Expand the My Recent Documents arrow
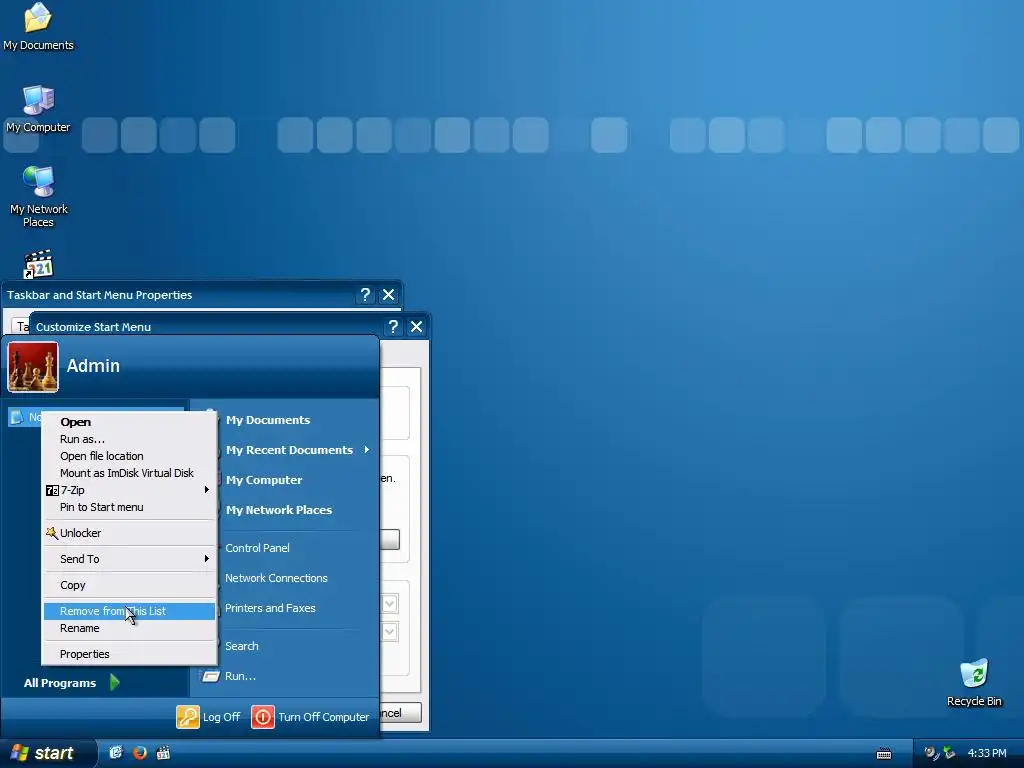The width and height of the screenshot is (1024, 768). [x=367, y=450]
